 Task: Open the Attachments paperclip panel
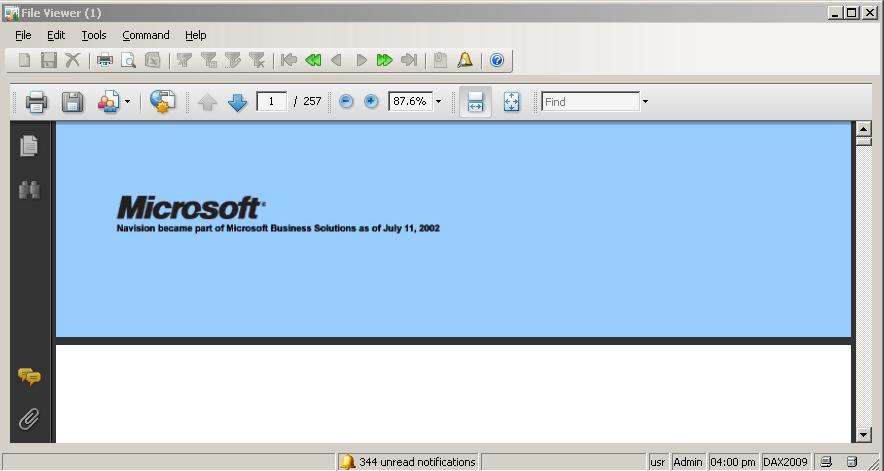point(29,420)
